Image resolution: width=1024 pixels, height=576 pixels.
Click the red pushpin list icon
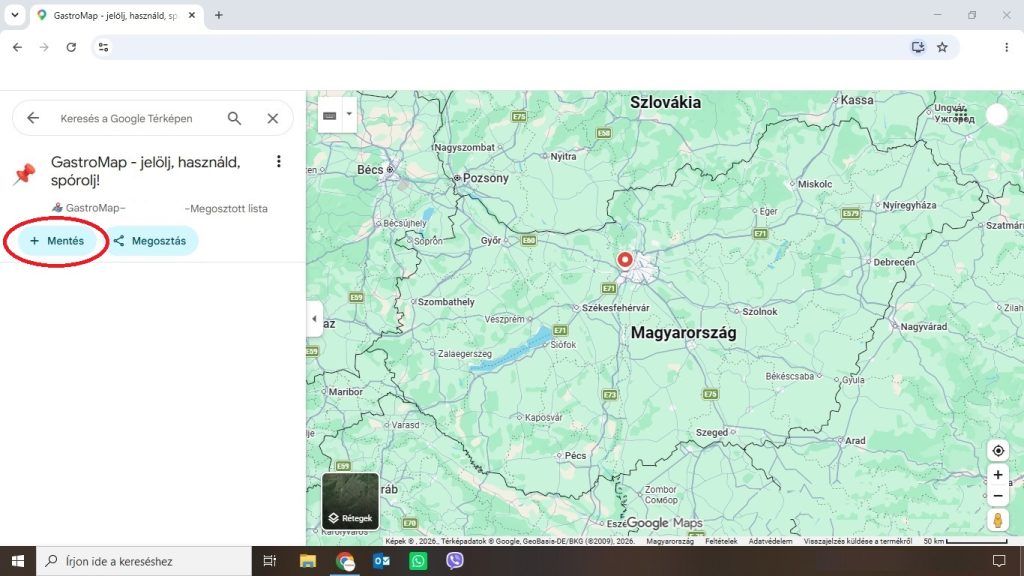[x=25, y=173]
